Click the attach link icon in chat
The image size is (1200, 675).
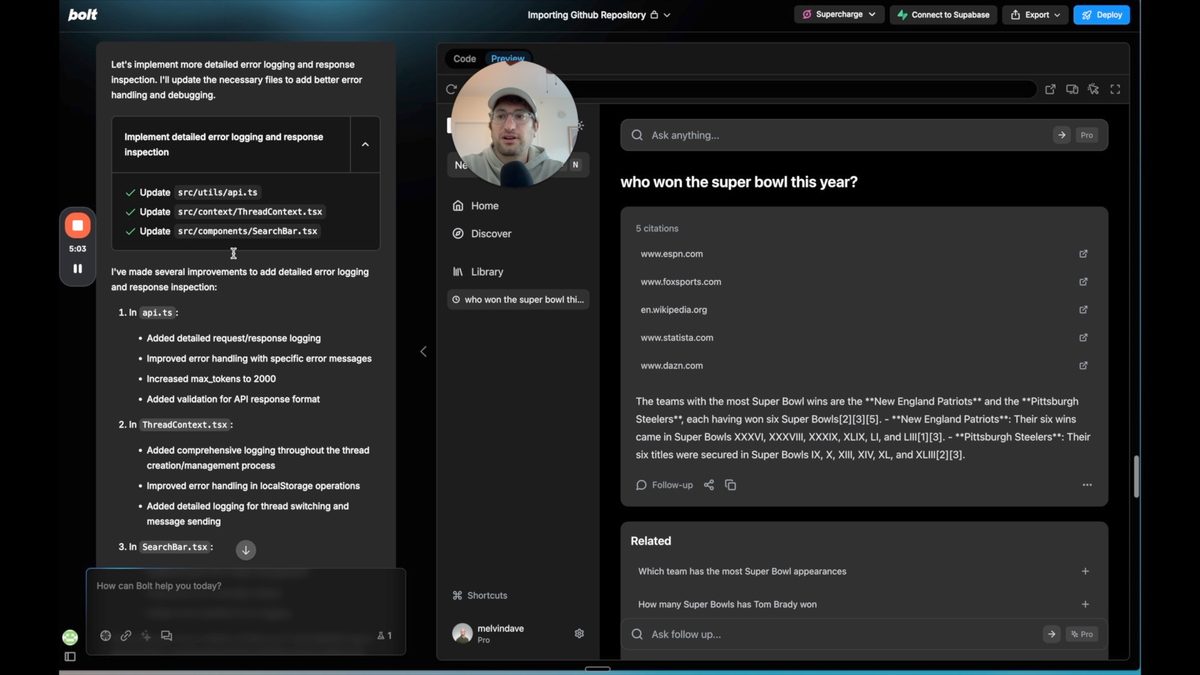coord(126,635)
